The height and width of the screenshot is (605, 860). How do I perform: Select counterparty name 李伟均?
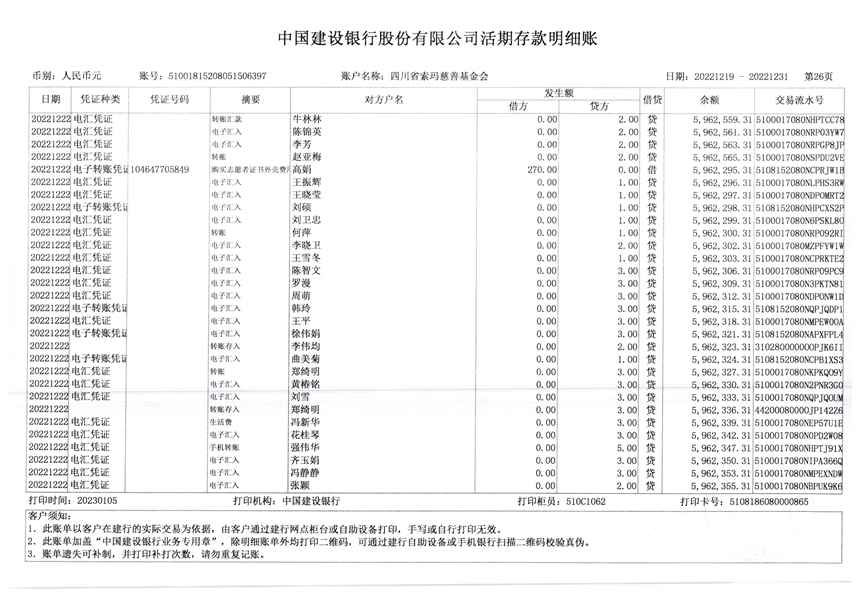307,346
